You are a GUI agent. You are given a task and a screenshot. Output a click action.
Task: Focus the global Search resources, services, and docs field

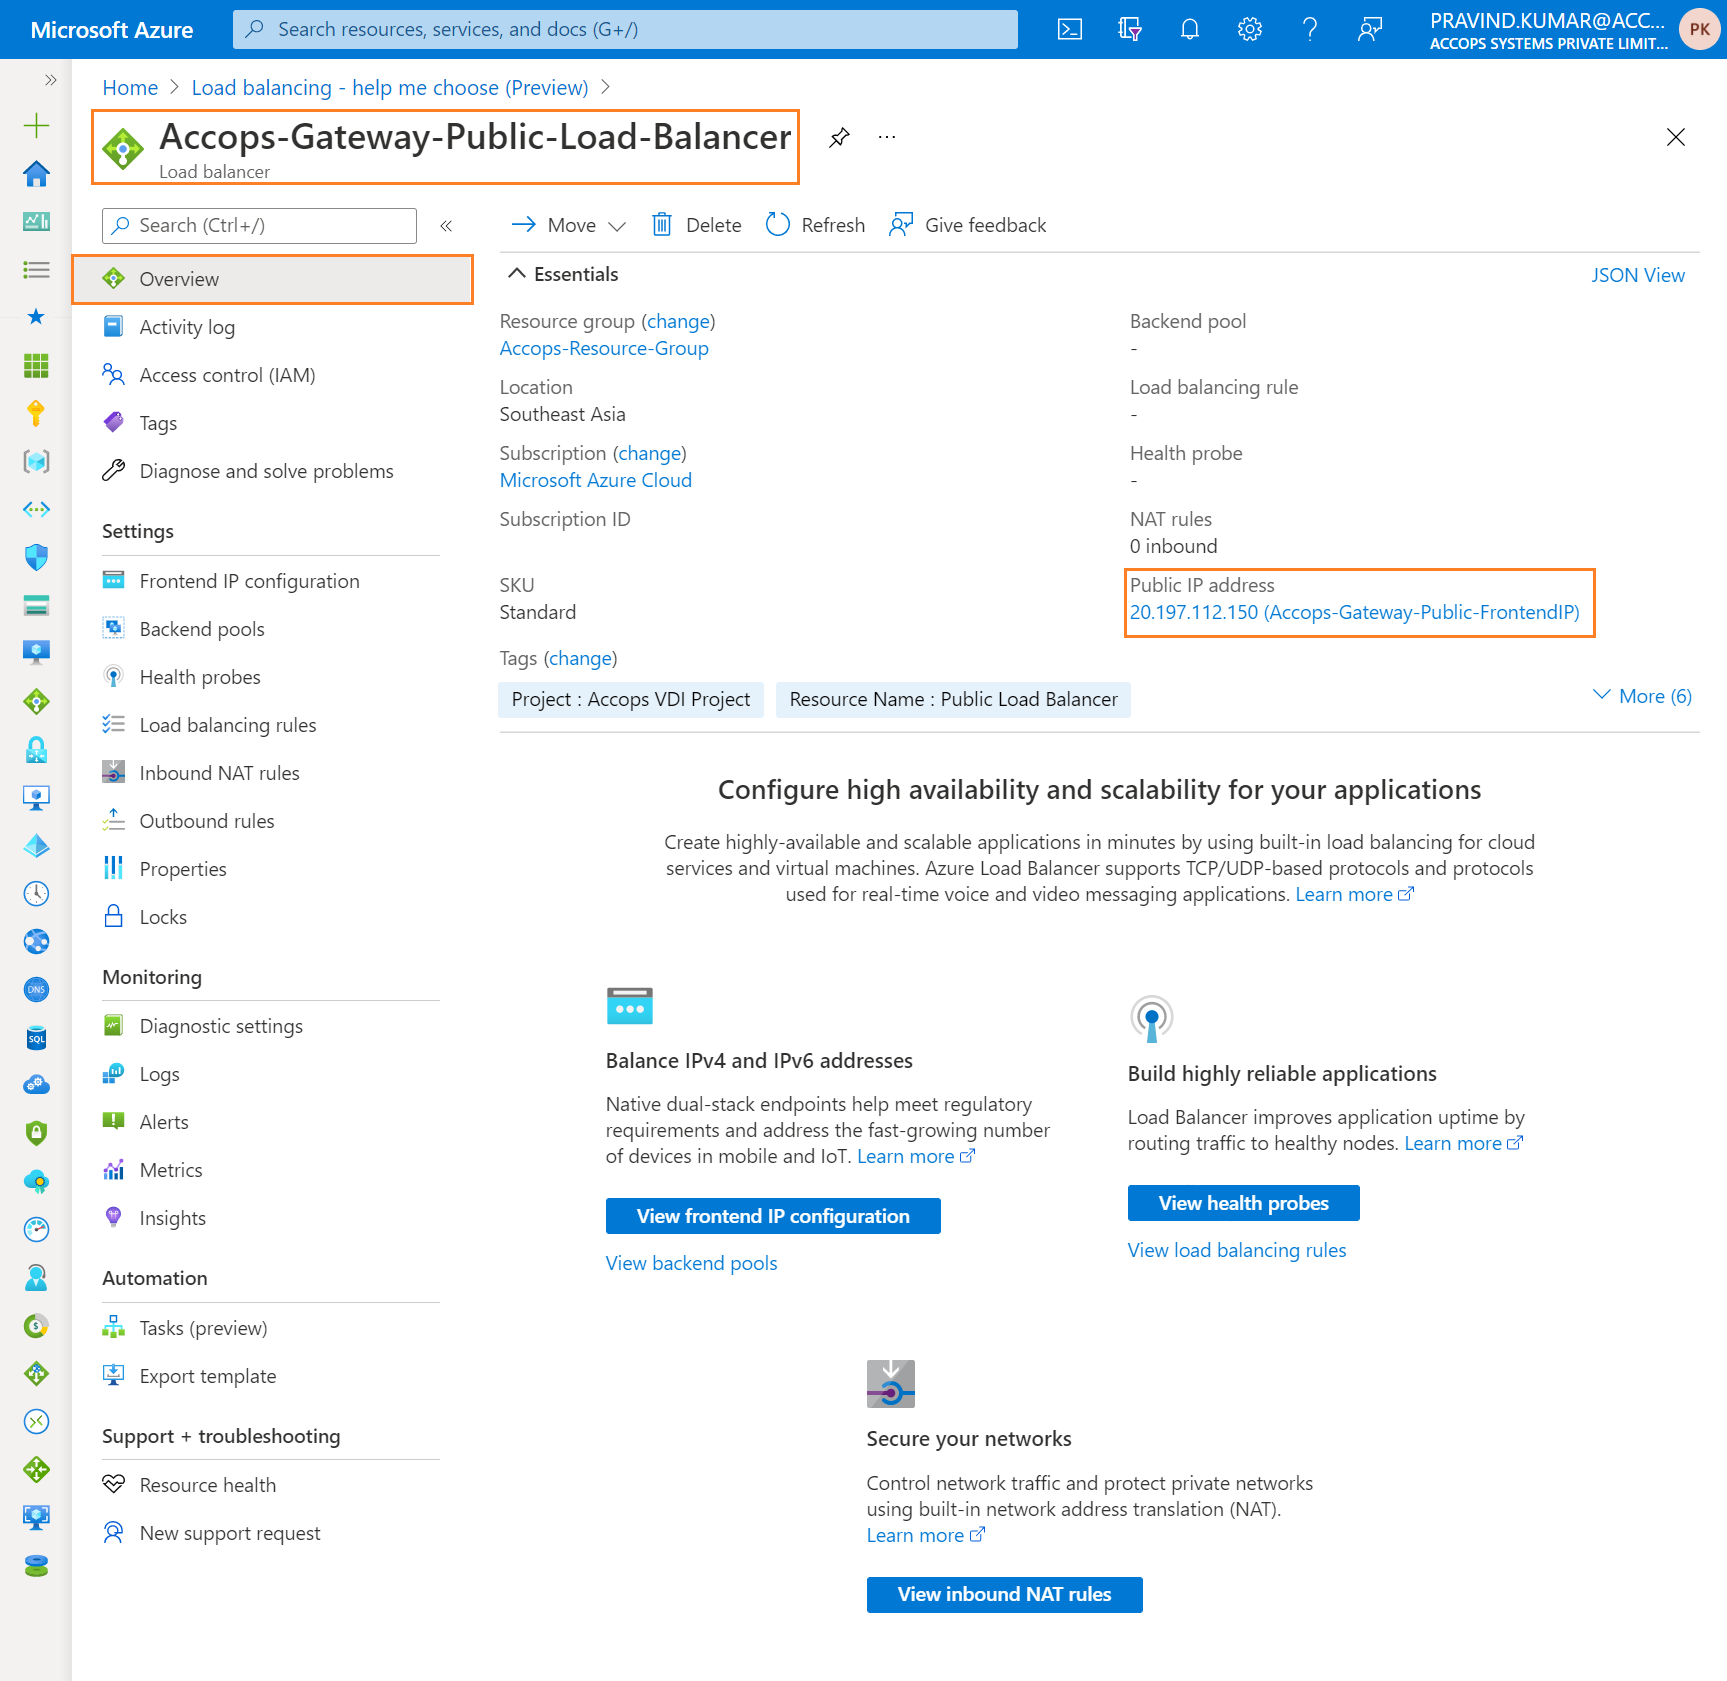(x=625, y=29)
